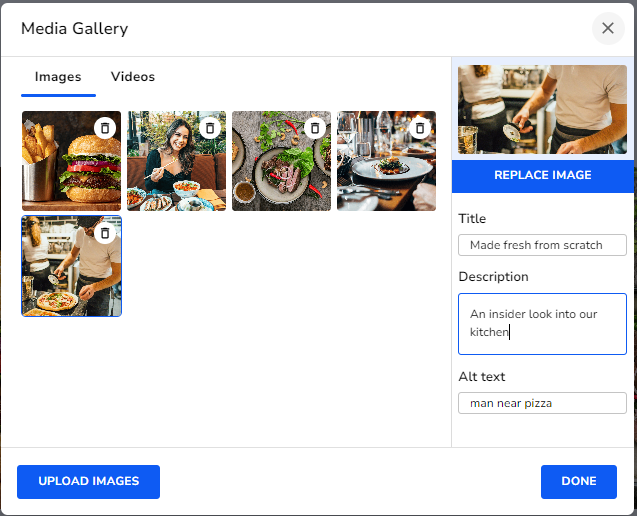Focus the Description text area

point(543,323)
